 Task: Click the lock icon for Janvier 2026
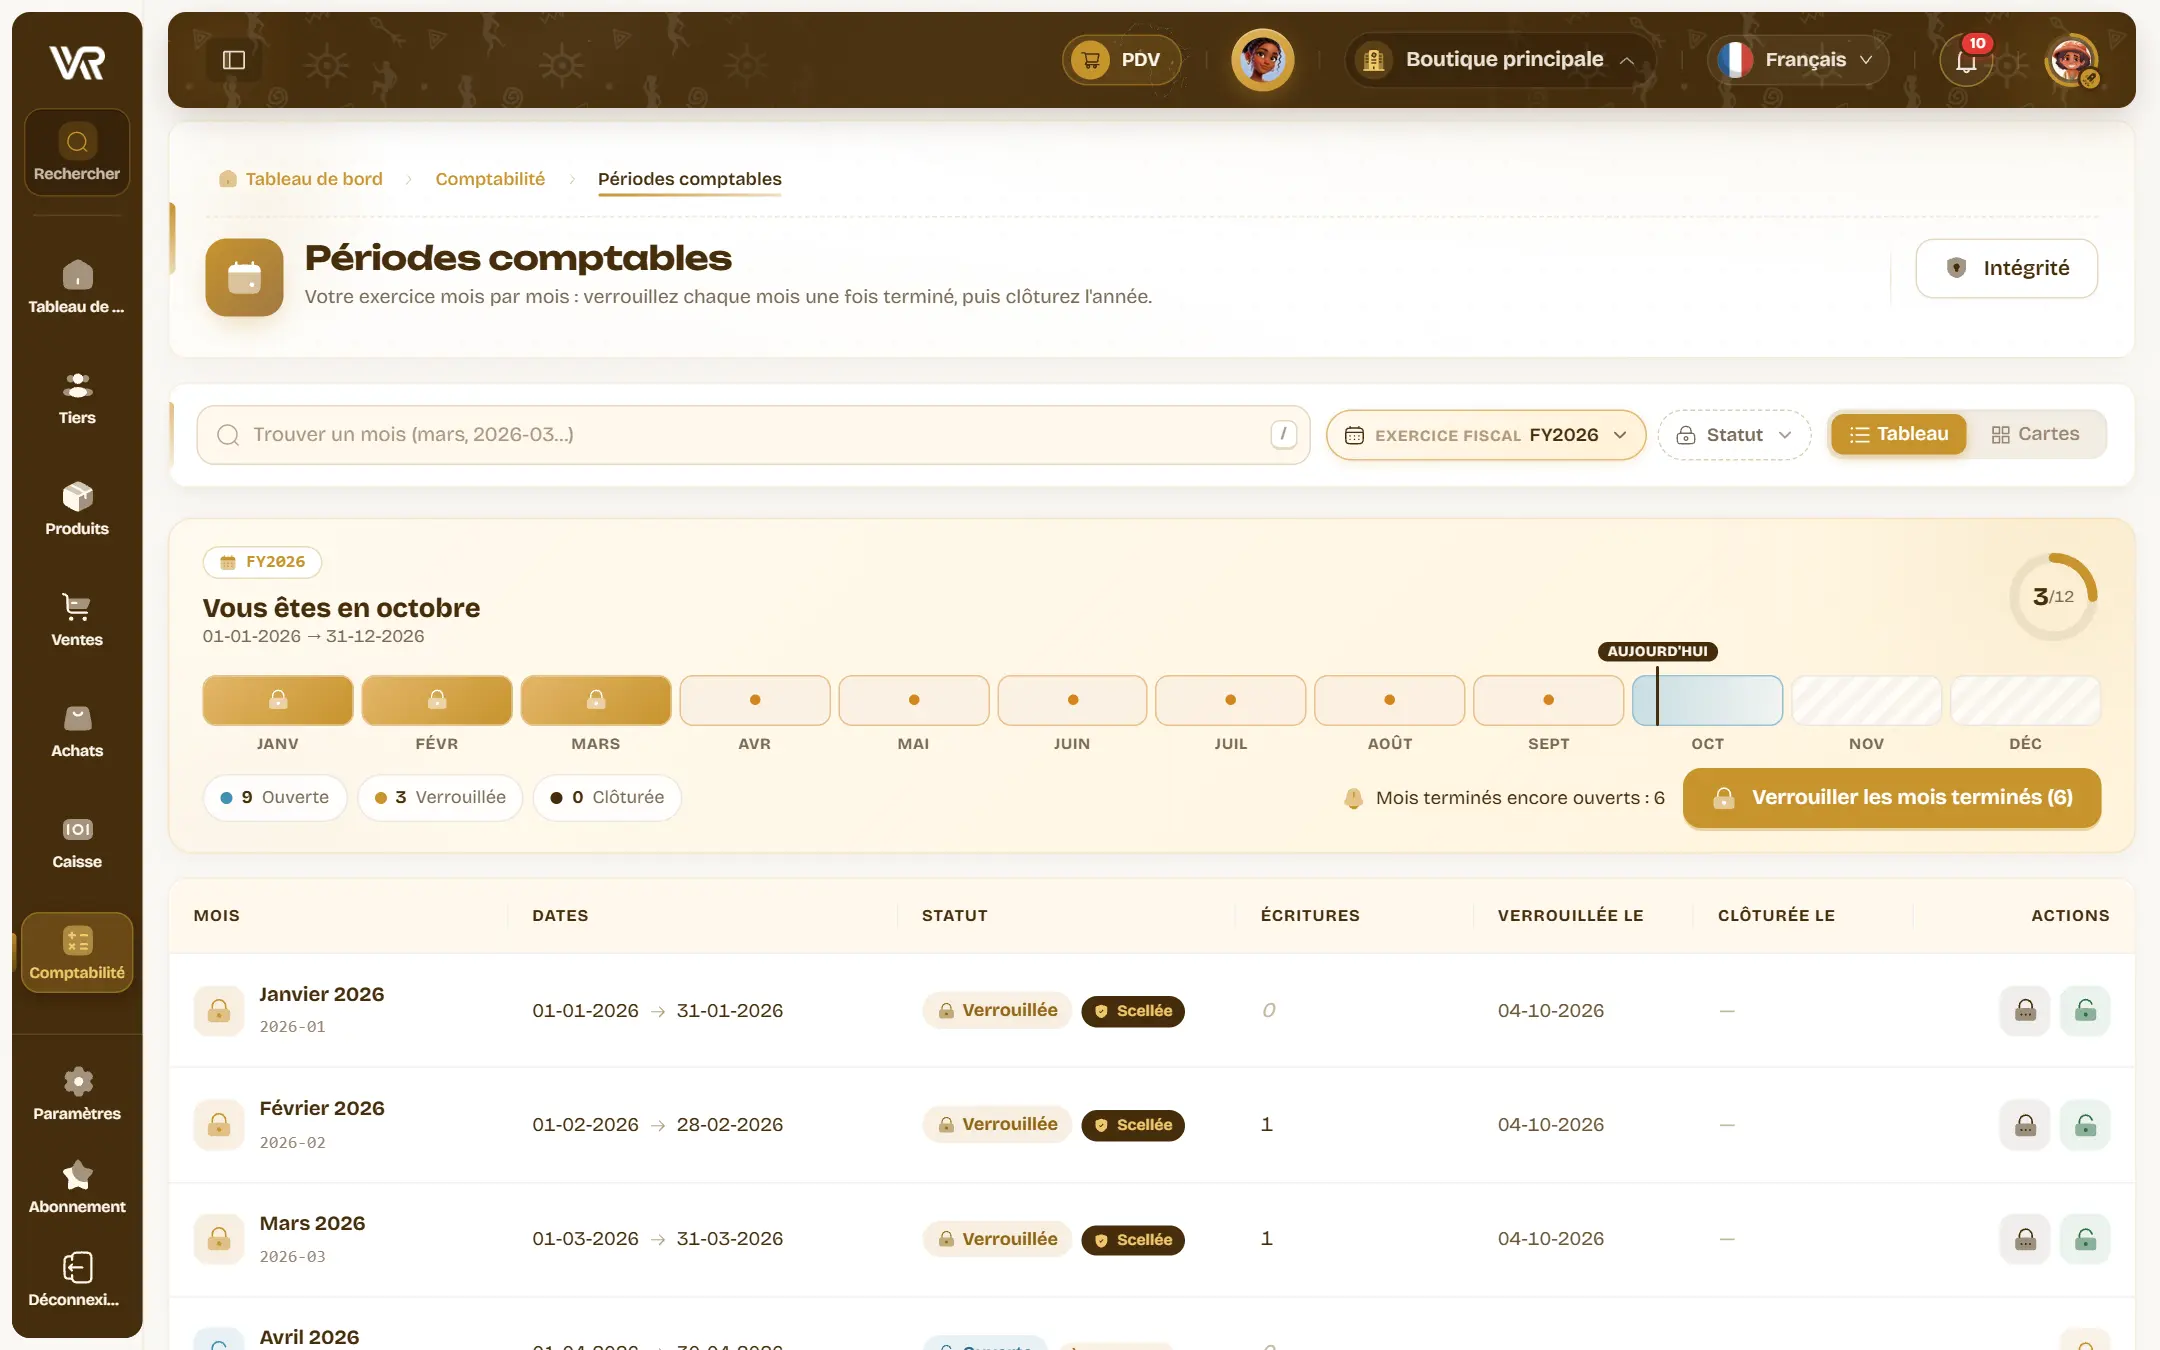(x=2025, y=1010)
